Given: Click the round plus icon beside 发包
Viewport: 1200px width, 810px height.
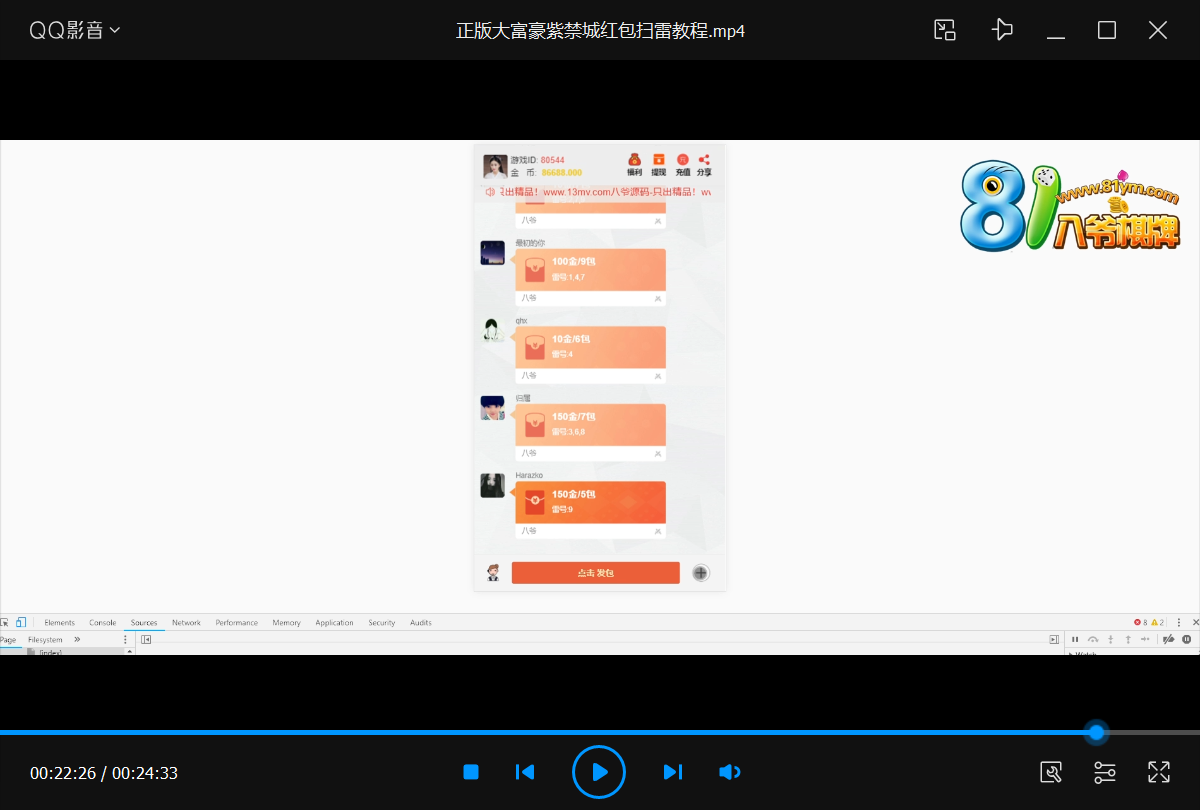Looking at the screenshot, I should (x=701, y=573).
